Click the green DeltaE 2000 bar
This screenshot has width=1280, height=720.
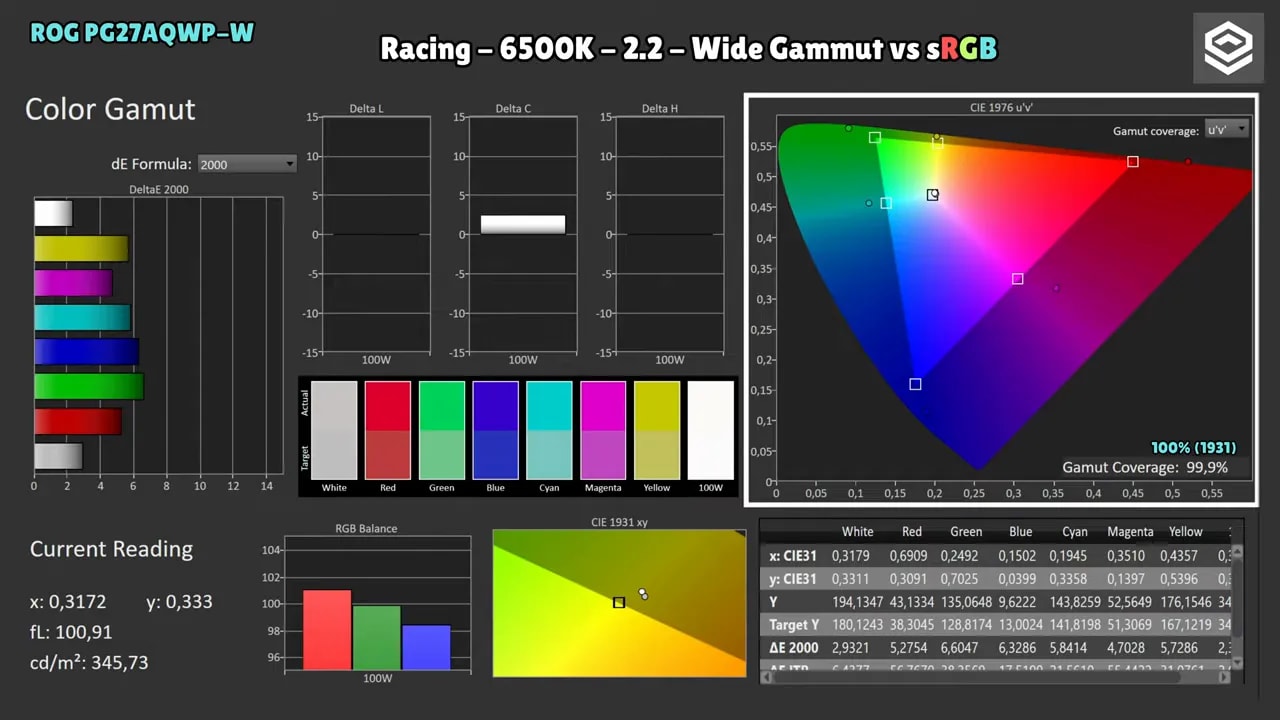(89, 386)
